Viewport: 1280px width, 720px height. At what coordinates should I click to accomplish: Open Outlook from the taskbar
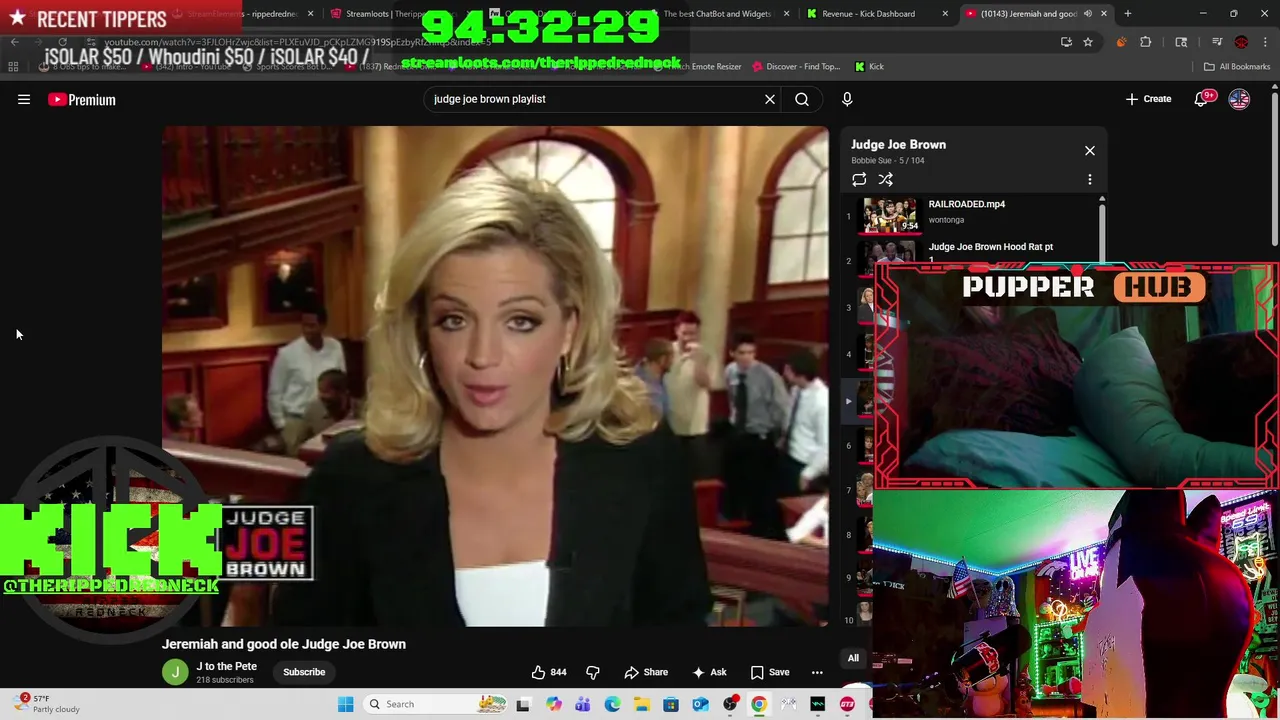point(700,704)
